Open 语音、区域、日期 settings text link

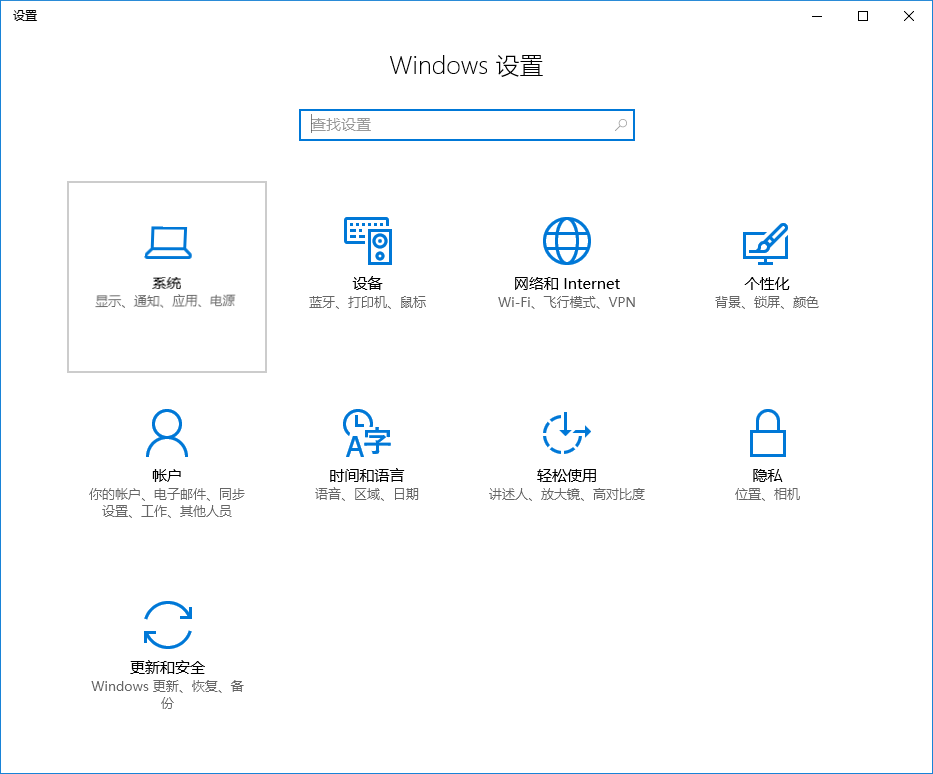pyautogui.click(x=367, y=493)
